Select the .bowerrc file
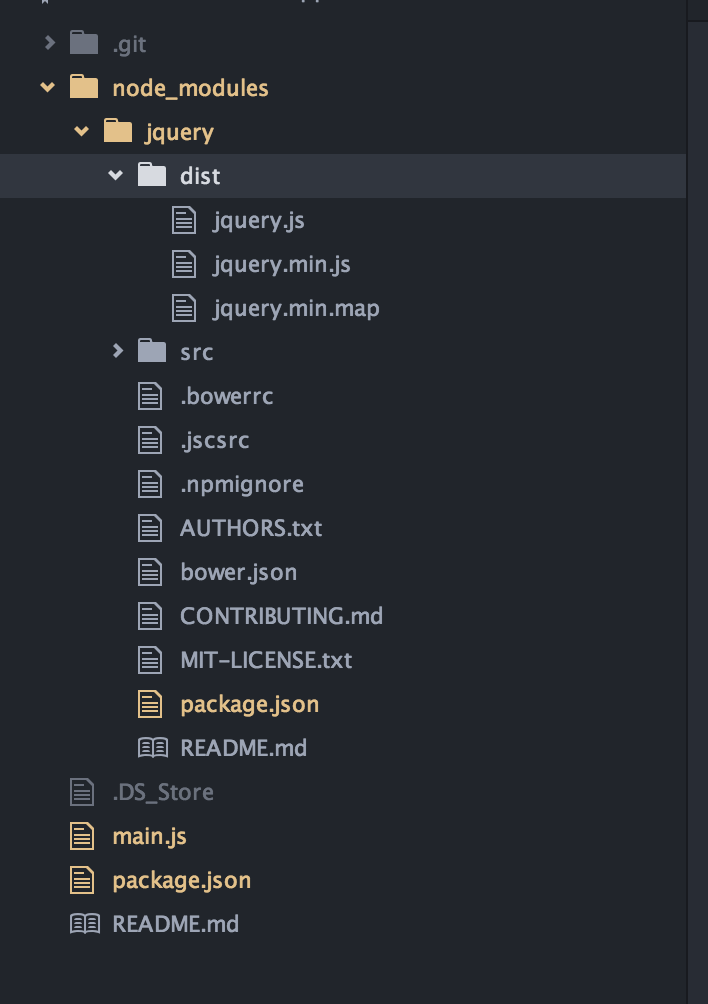708x1004 pixels. (x=226, y=396)
